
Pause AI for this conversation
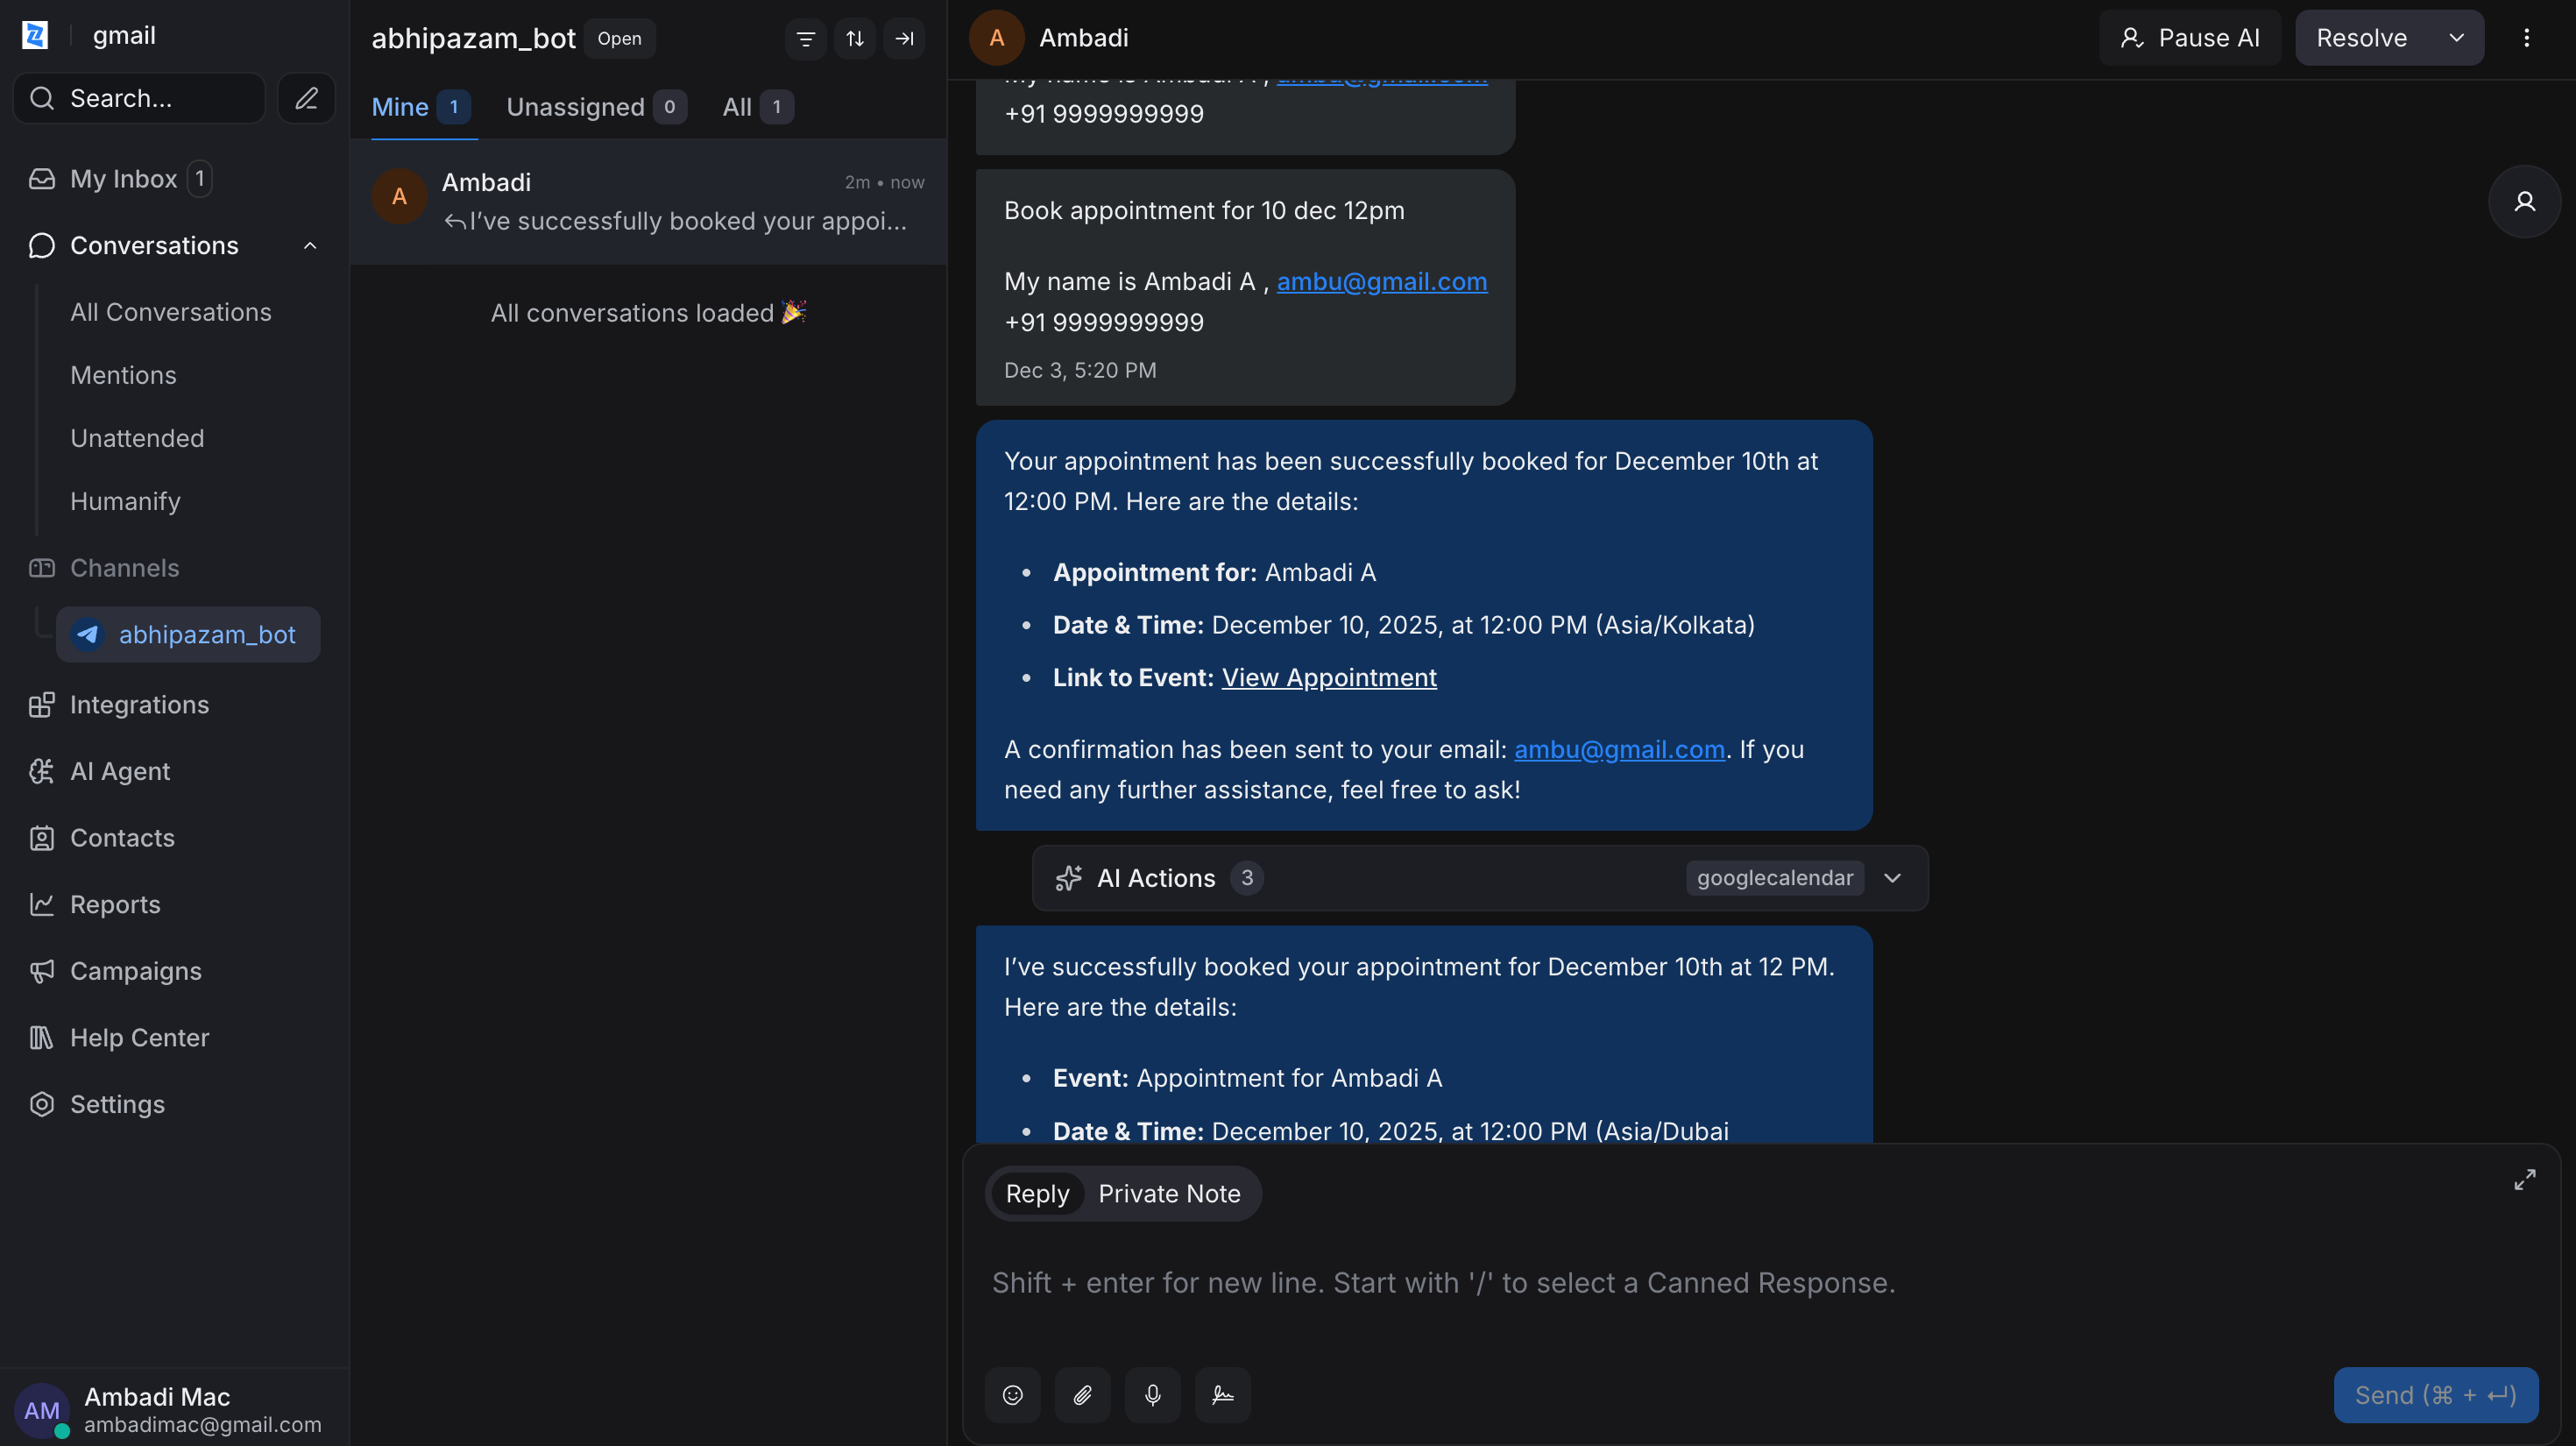click(2189, 37)
